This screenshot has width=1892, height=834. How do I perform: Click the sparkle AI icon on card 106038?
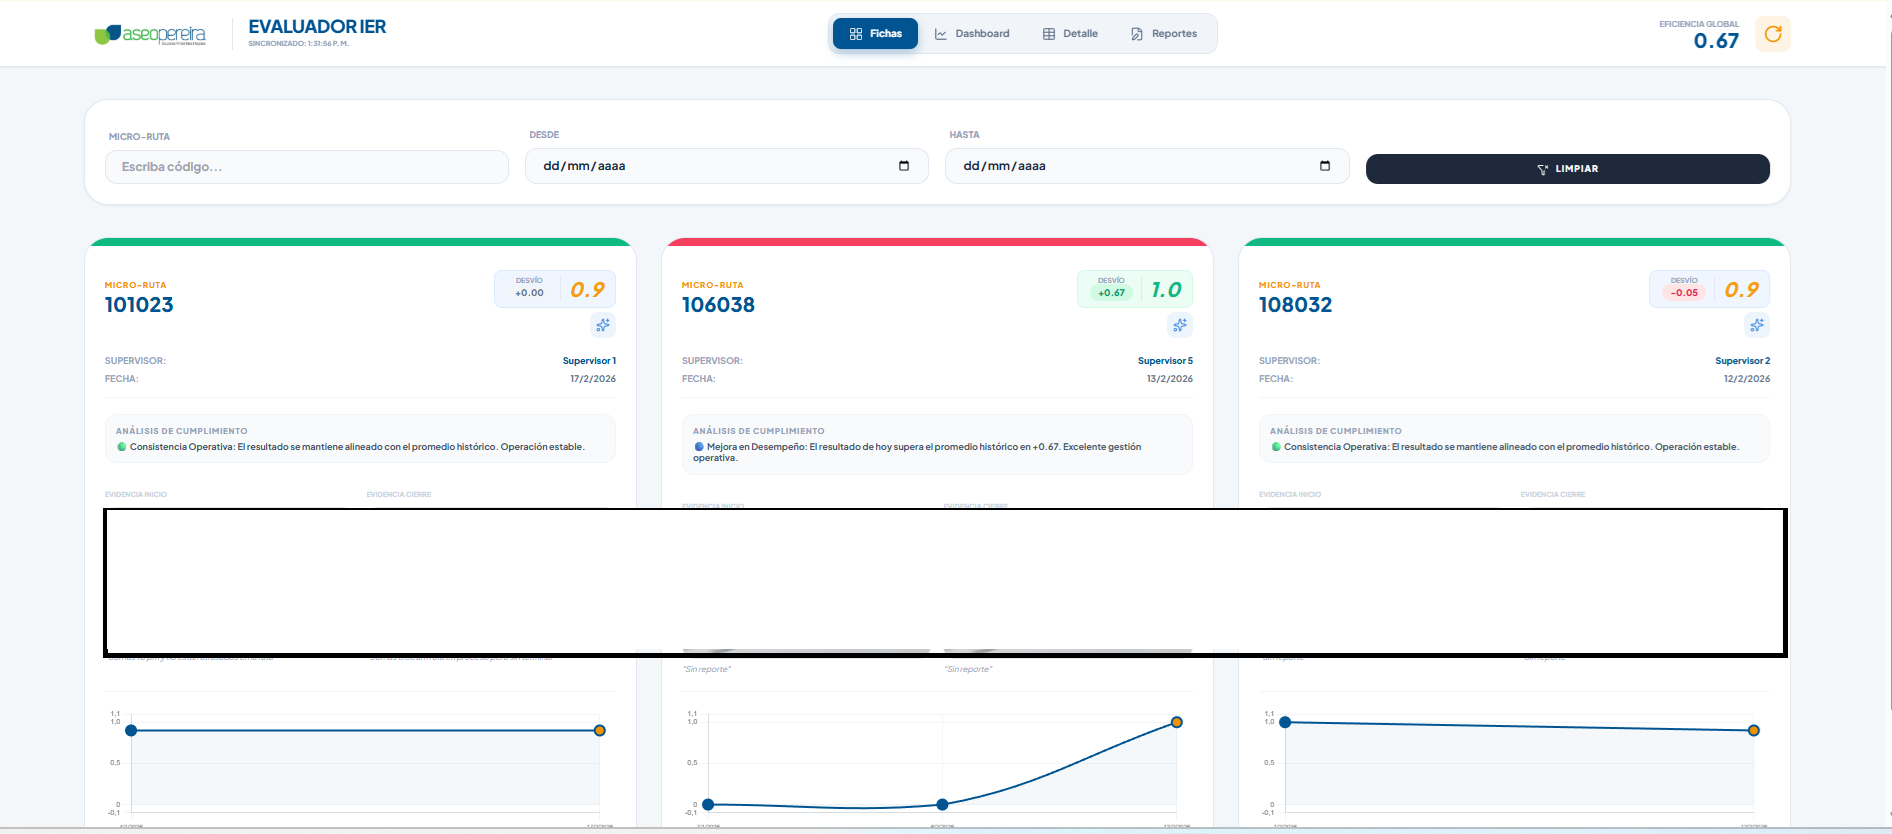[x=1180, y=325]
